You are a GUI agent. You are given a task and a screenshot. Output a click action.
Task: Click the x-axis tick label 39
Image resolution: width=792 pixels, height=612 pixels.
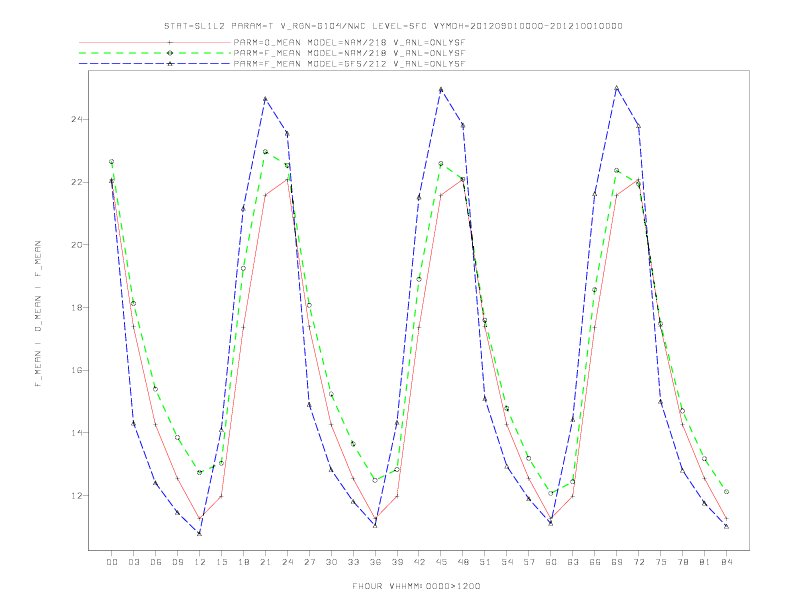(x=397, y=562)
